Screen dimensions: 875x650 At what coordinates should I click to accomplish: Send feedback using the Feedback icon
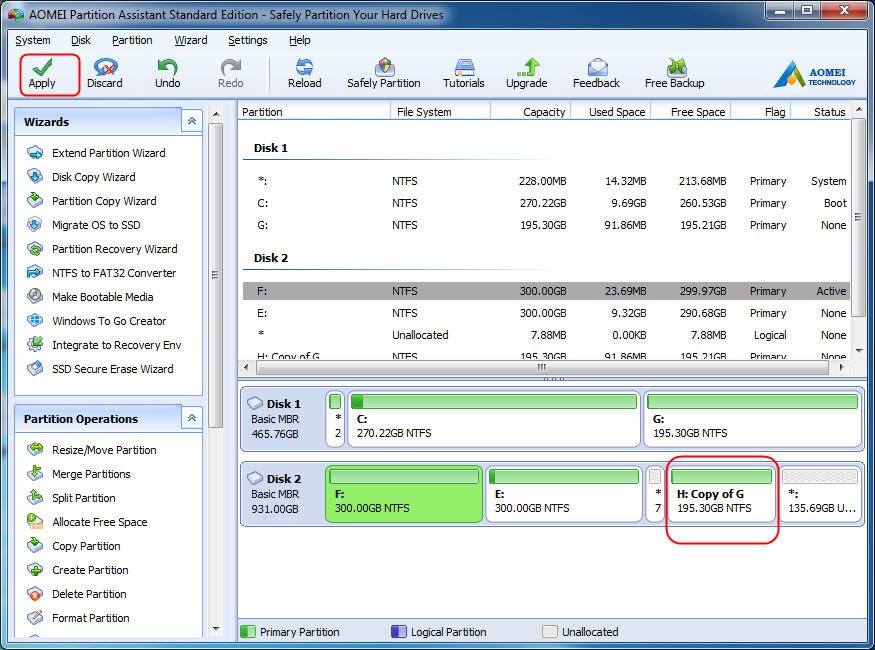(x=596, y=73)
